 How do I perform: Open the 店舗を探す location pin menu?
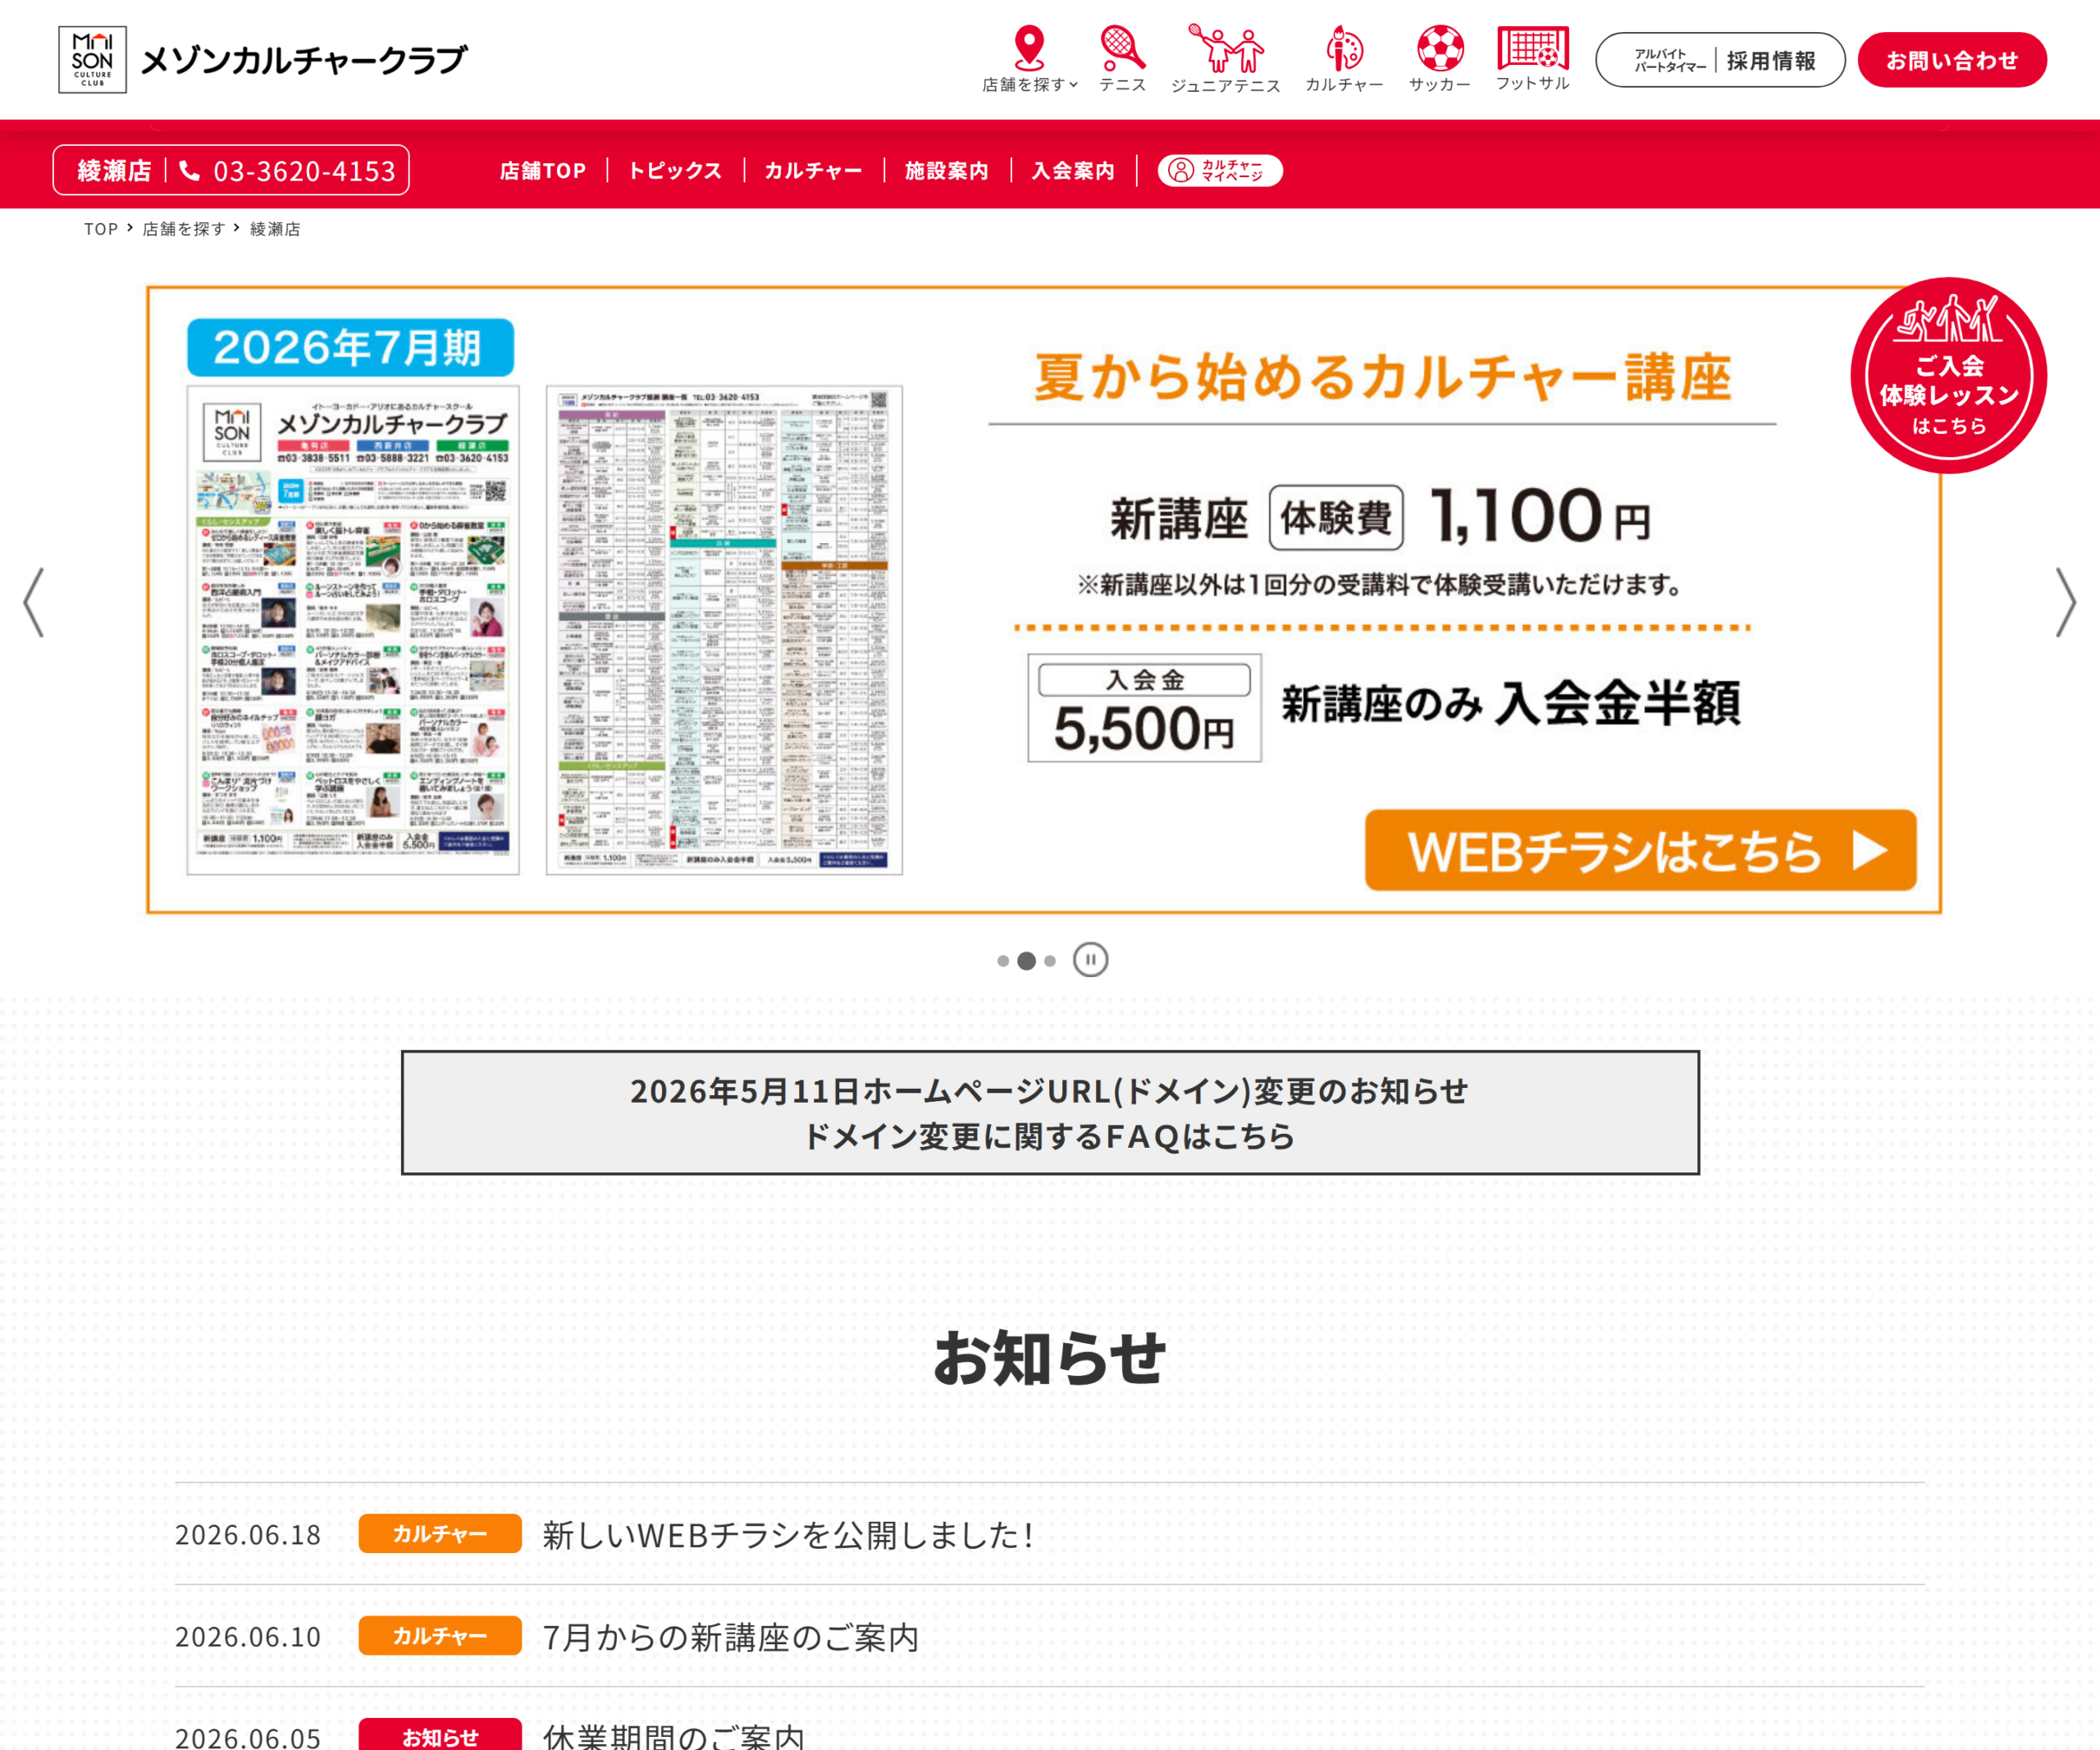[1029, 59]
